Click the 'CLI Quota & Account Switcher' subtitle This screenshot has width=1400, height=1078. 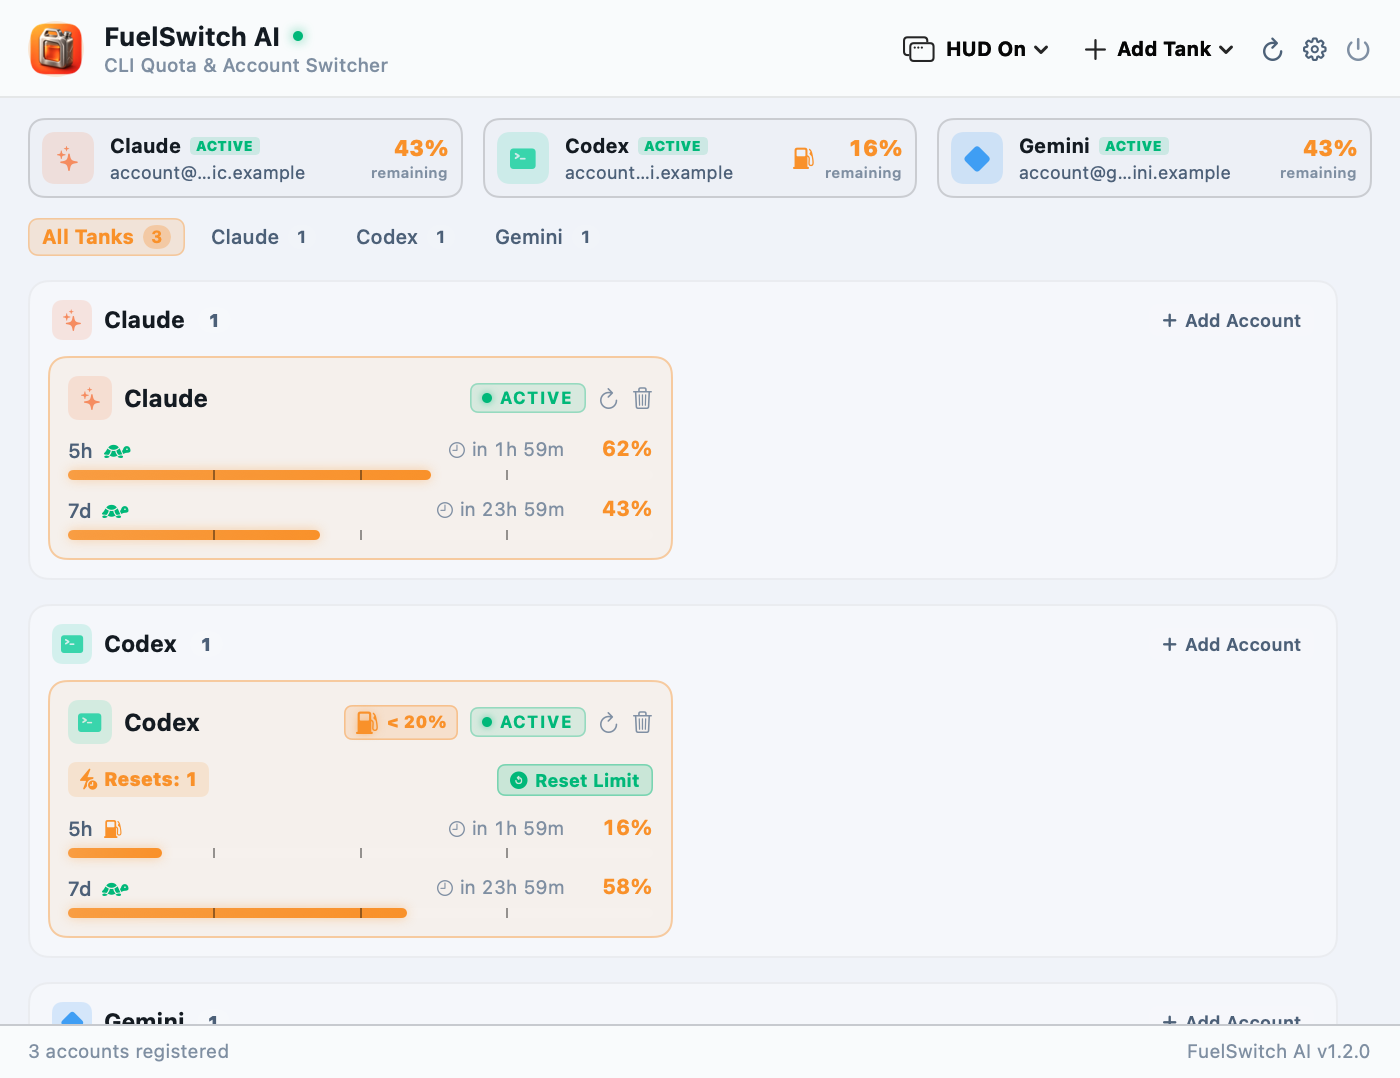[x=246, y=65]
